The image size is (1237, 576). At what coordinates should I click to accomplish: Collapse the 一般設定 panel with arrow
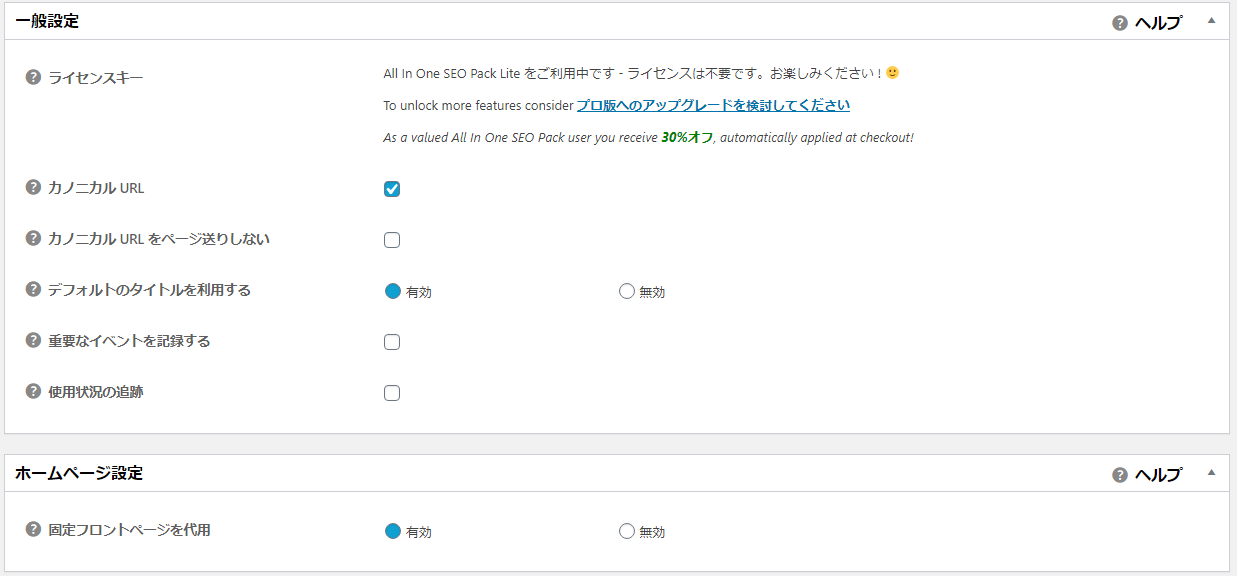click(1211, 20)
